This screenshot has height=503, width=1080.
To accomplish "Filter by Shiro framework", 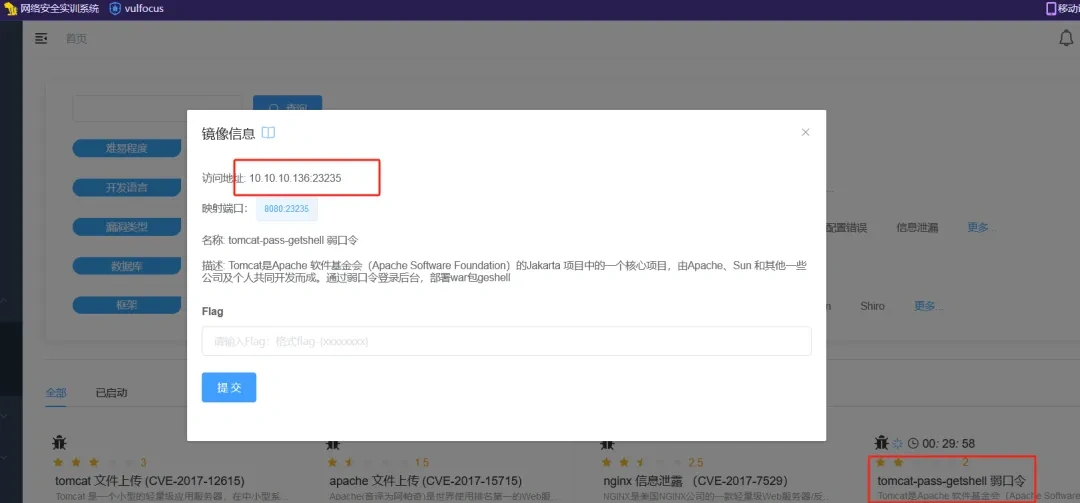I will [x=872, y=306].
